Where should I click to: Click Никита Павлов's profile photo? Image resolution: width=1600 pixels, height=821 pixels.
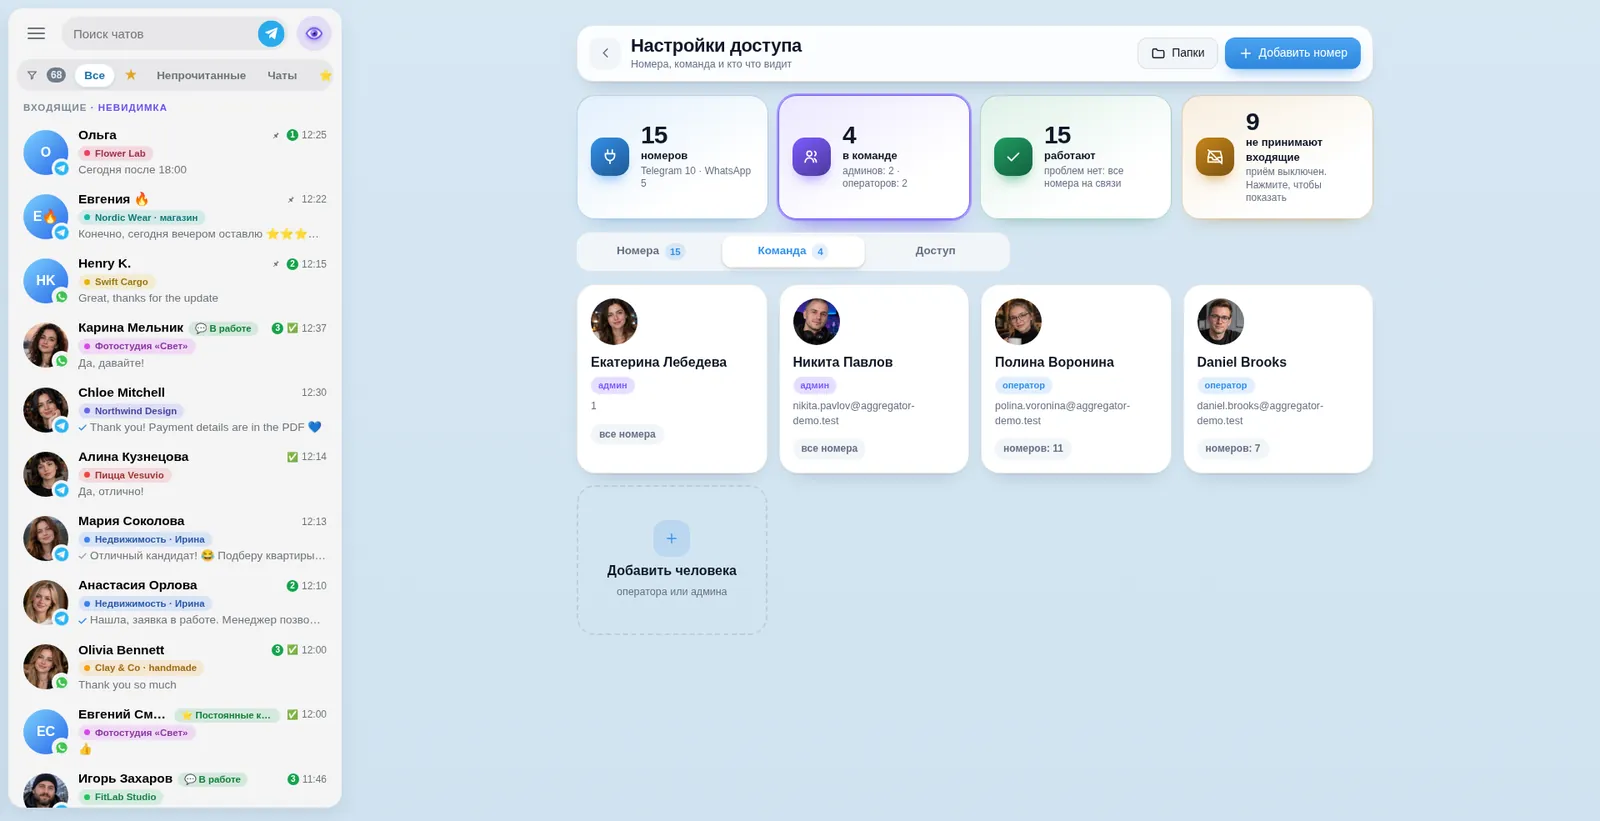click(x=816, y=322)
